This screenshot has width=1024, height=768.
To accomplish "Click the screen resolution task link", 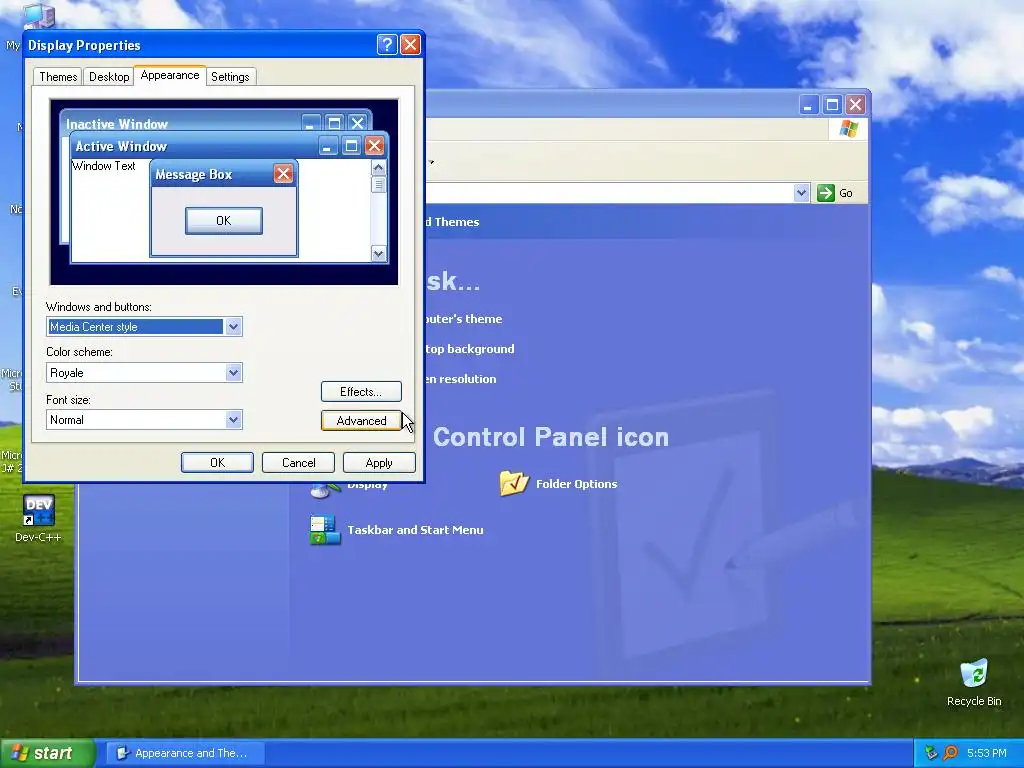I will (x=460, y=379).
